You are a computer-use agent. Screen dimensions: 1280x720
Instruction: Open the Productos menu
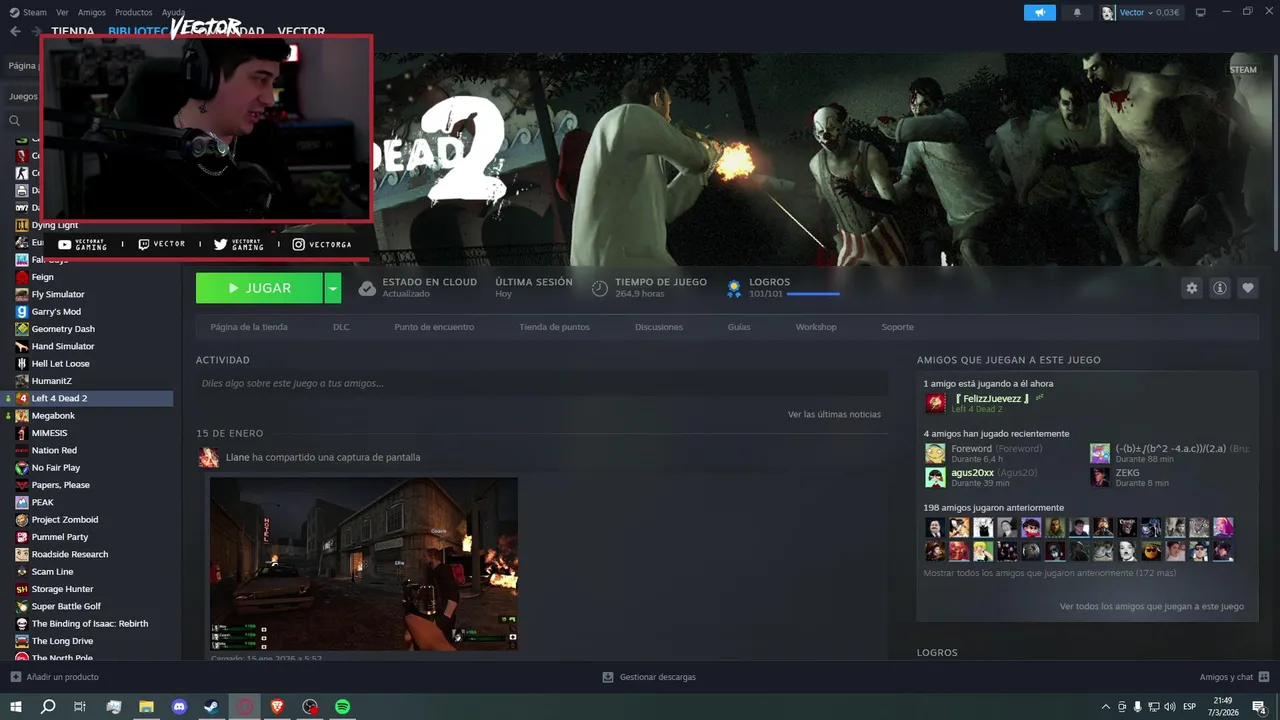point(134,12)
